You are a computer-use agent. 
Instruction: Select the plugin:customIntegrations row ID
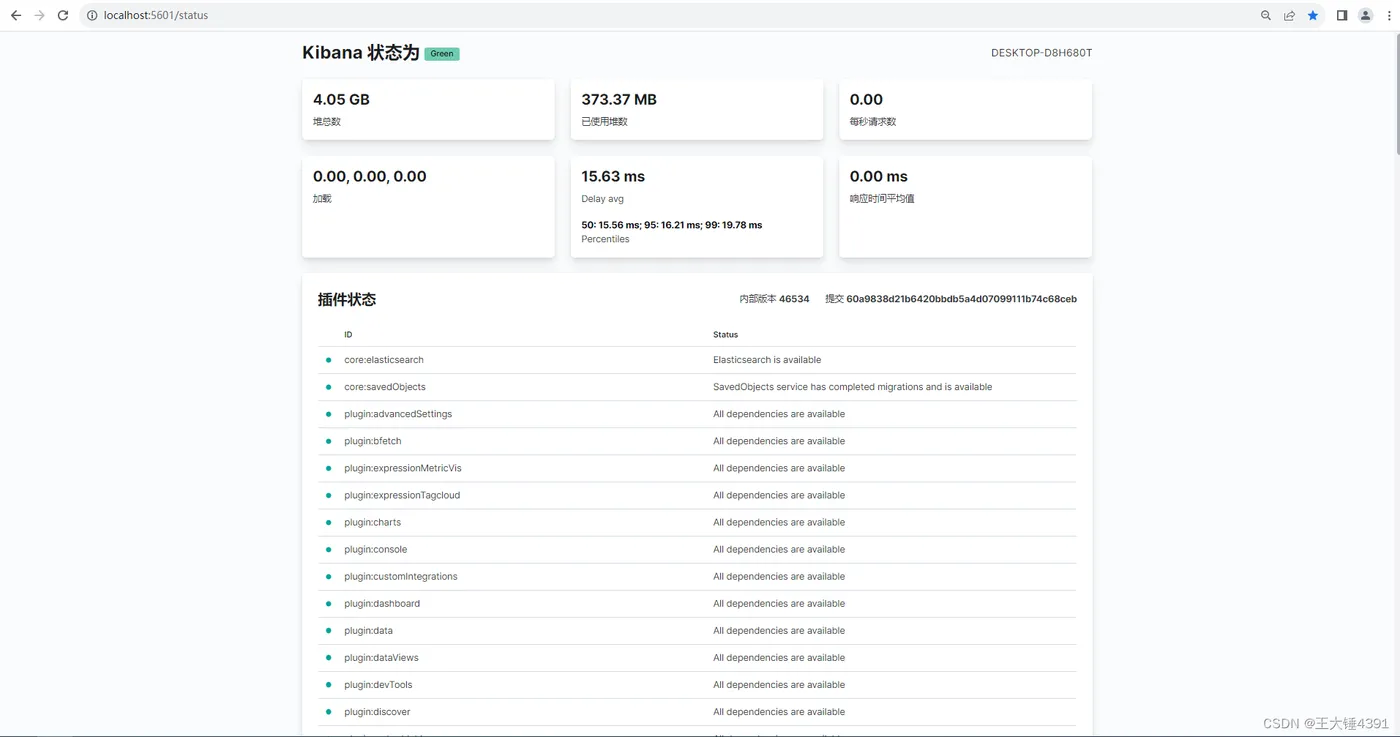click(x=401, y=576)
